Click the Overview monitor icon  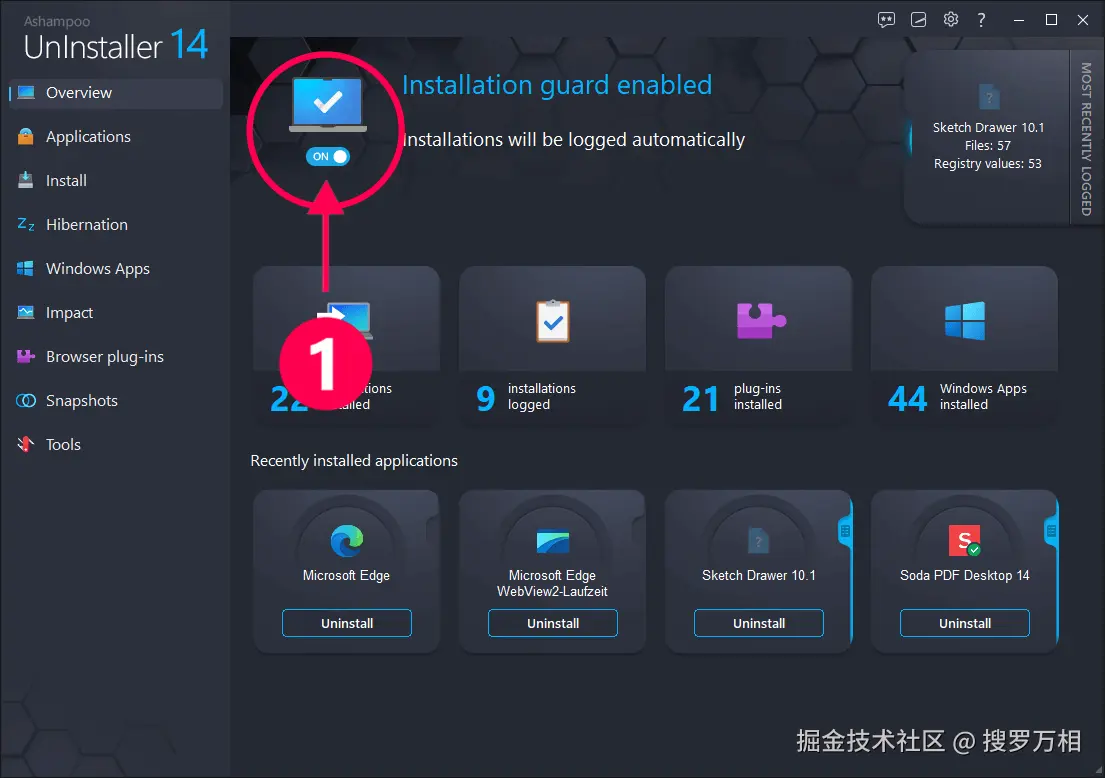[x=26, y=93]
